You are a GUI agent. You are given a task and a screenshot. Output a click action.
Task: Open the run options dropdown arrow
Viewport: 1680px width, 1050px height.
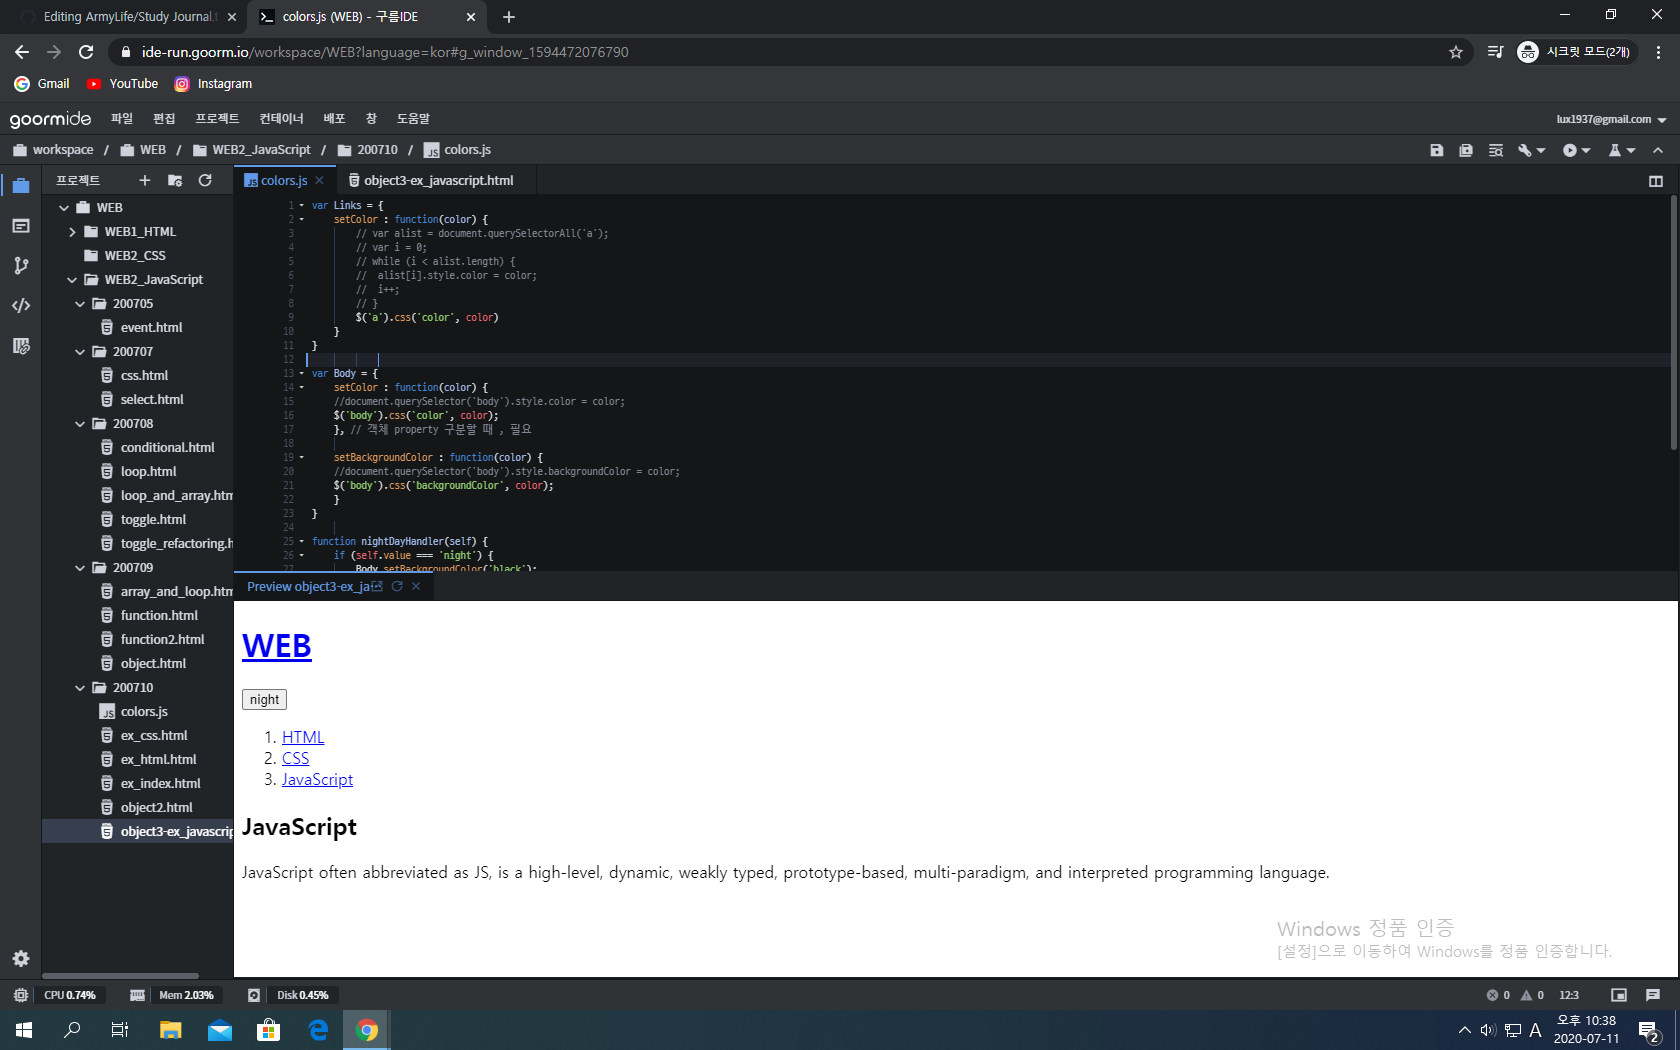coord(1586,151)
